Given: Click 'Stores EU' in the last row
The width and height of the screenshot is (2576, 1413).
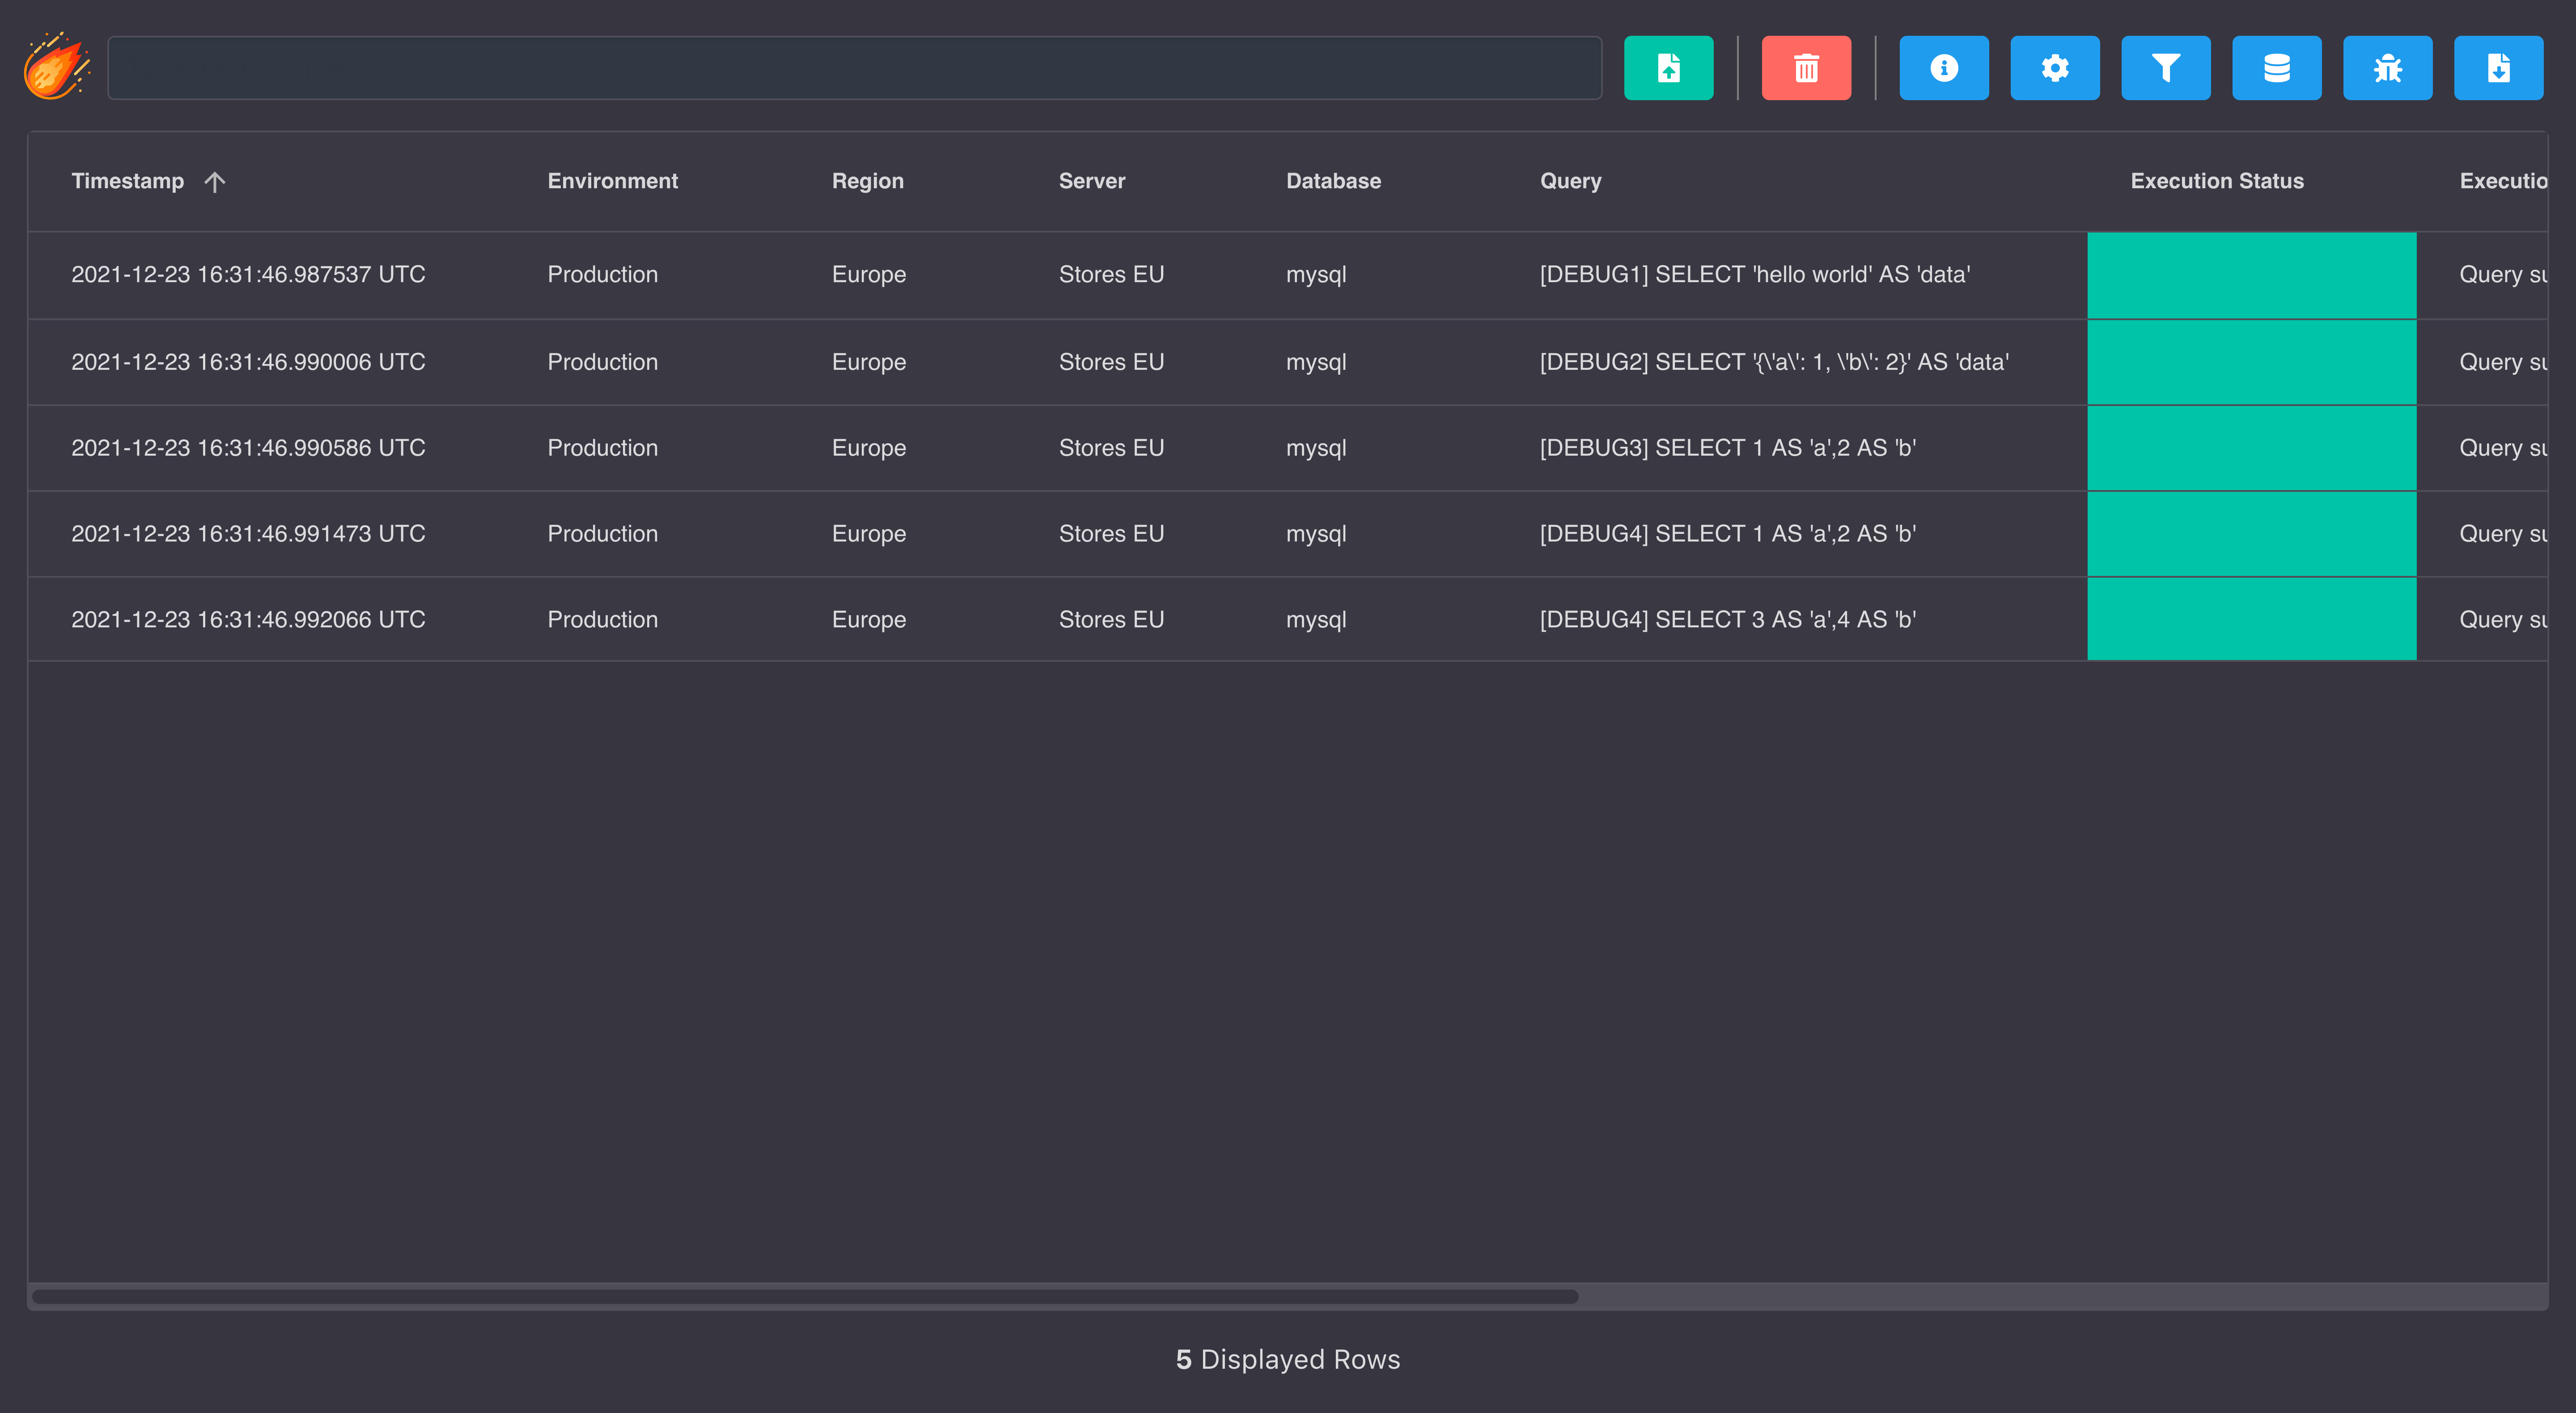Looking at the screenshot, I should click(1112, 620).
